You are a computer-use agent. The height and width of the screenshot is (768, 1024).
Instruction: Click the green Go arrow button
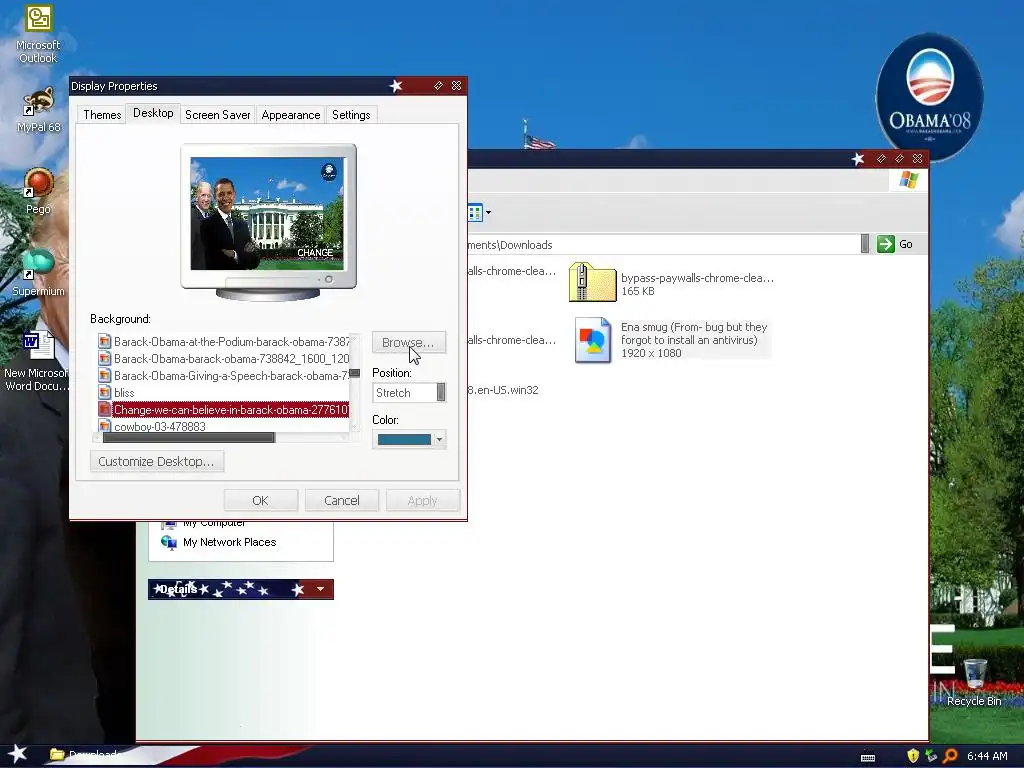point(886,244)
